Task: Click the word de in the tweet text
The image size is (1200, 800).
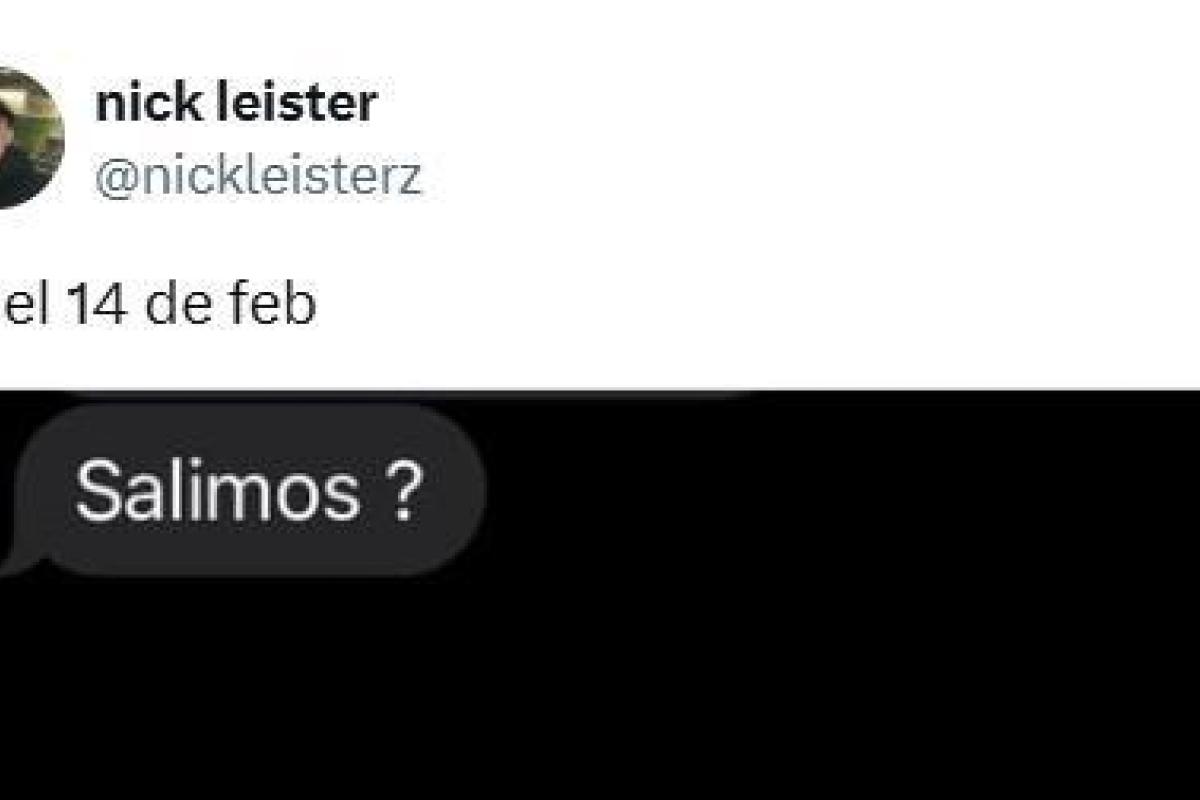Action: click(x=177, y=305)
